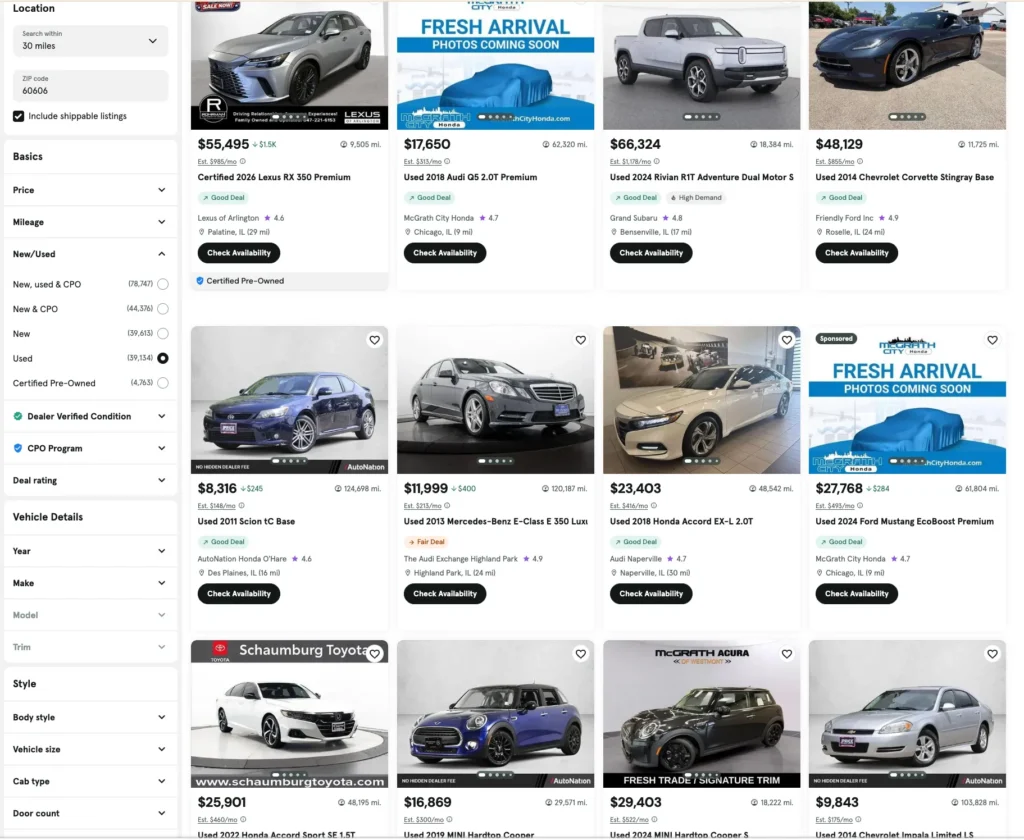Click the Bensenville, IL location pin icon

[x=614, y=232]
